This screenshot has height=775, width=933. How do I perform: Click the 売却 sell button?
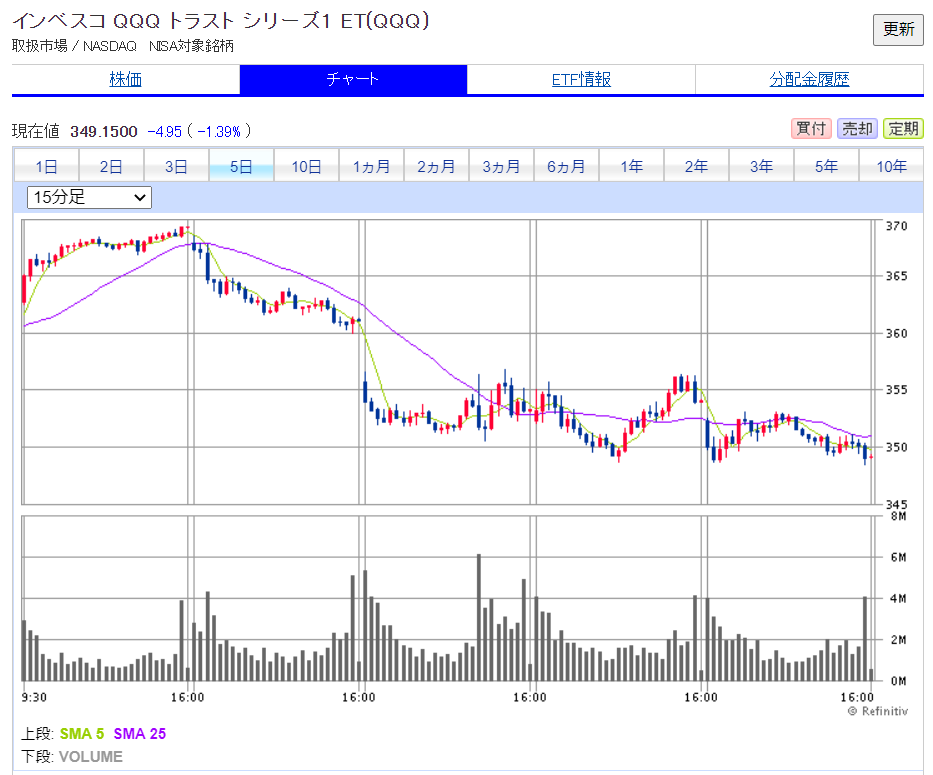pos(857,129)
